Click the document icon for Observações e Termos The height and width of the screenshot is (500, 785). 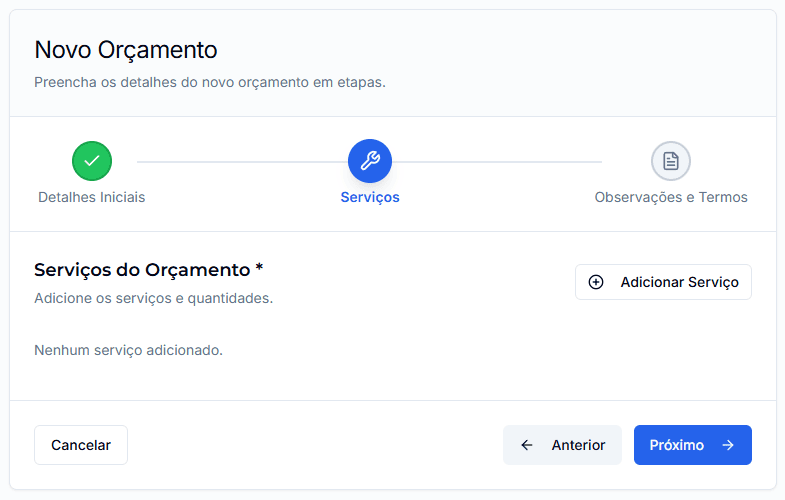pos(671,161)
